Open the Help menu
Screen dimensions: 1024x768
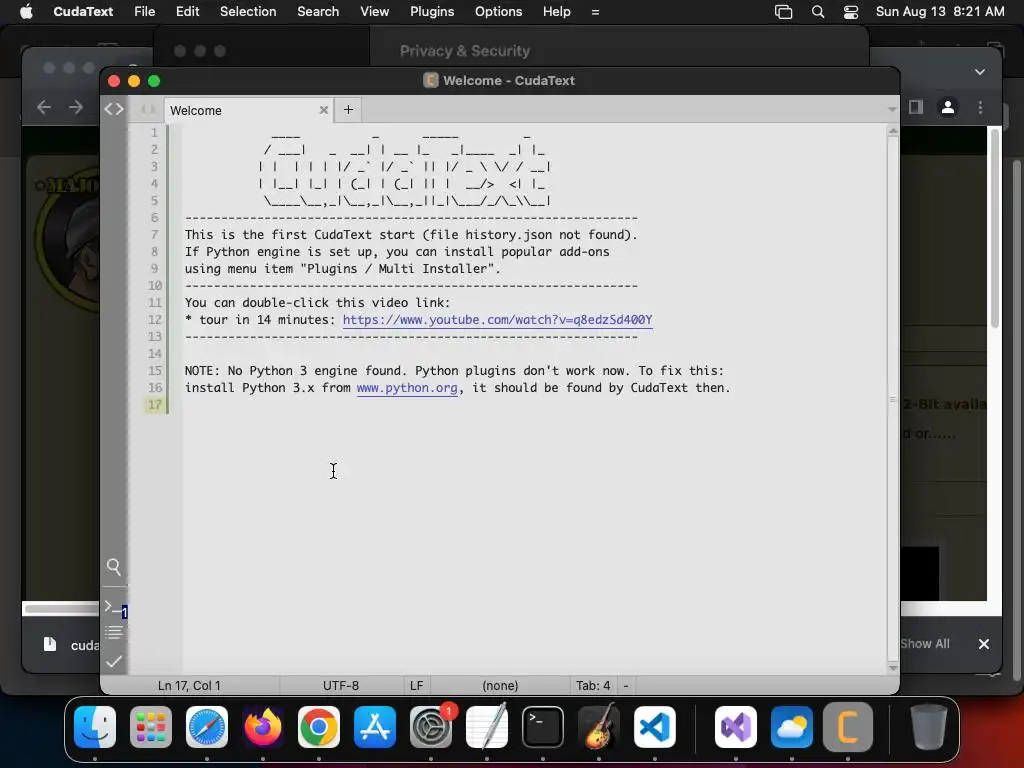[556, 12]
